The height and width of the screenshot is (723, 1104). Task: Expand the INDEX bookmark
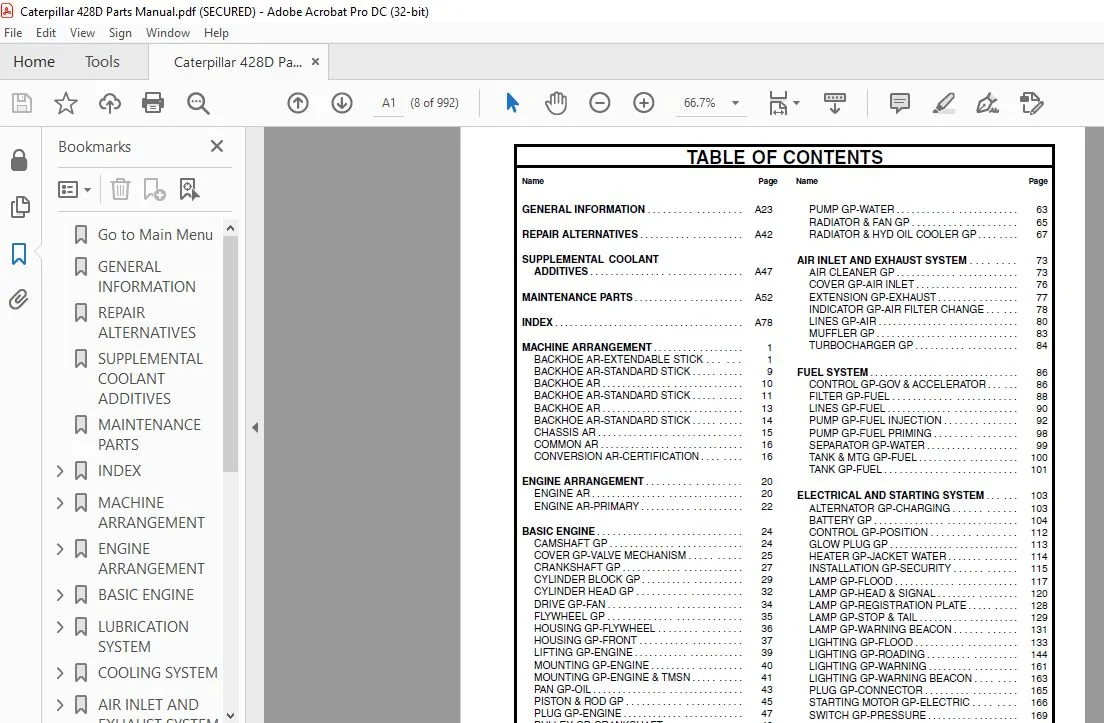(x=60, y=471)
